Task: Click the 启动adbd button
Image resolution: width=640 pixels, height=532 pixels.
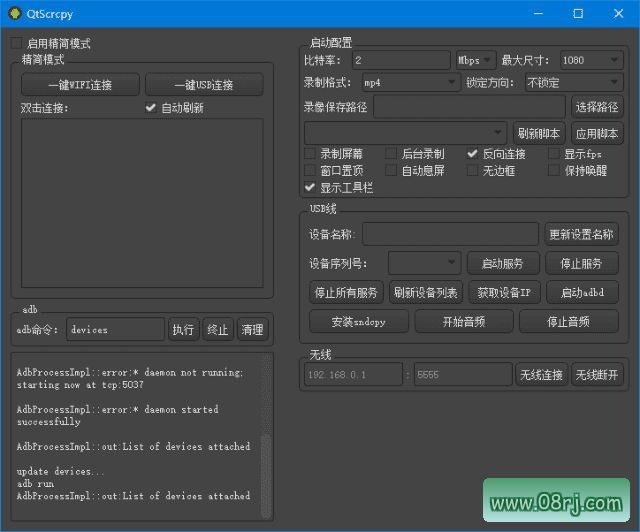Action: tap(582, 292)
